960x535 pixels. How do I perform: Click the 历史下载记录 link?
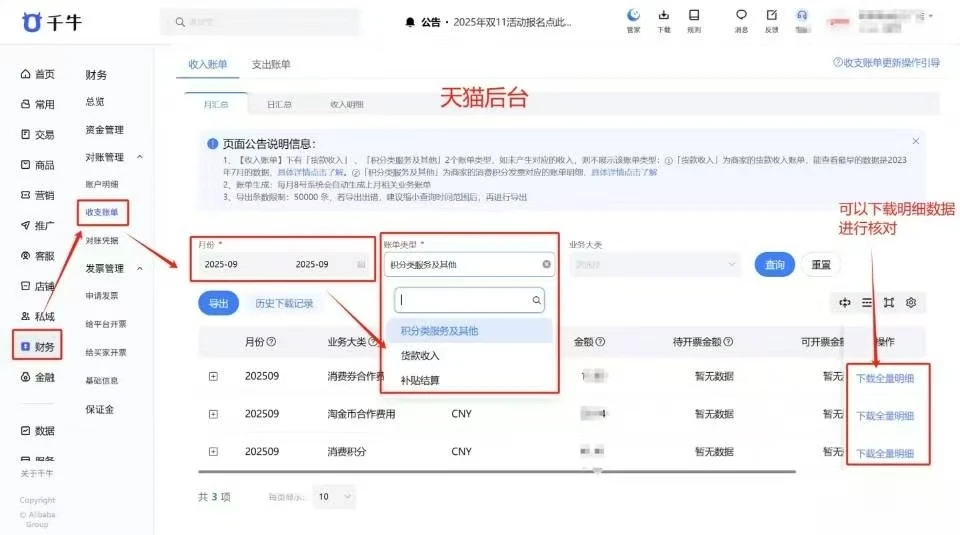[284, 303]
